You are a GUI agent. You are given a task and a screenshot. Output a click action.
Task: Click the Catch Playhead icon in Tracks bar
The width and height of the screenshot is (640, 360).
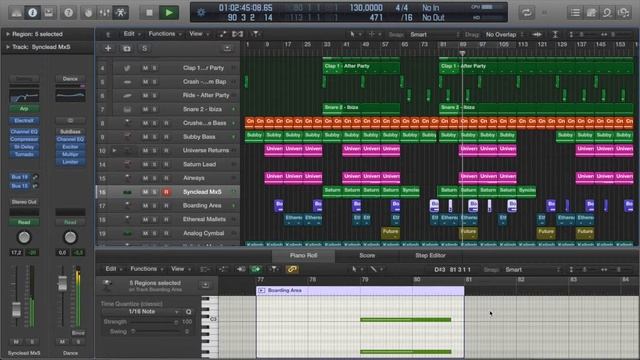click(256, 34)
